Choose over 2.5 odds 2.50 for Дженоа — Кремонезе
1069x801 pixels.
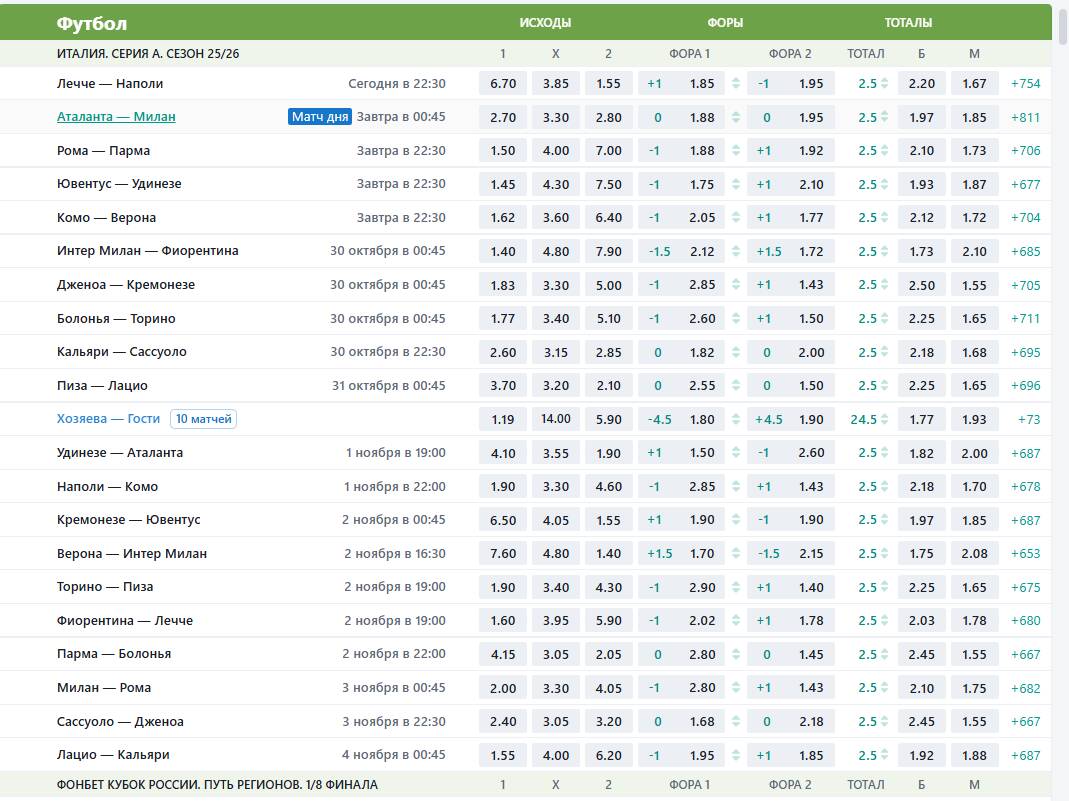(x=921, y=285)
